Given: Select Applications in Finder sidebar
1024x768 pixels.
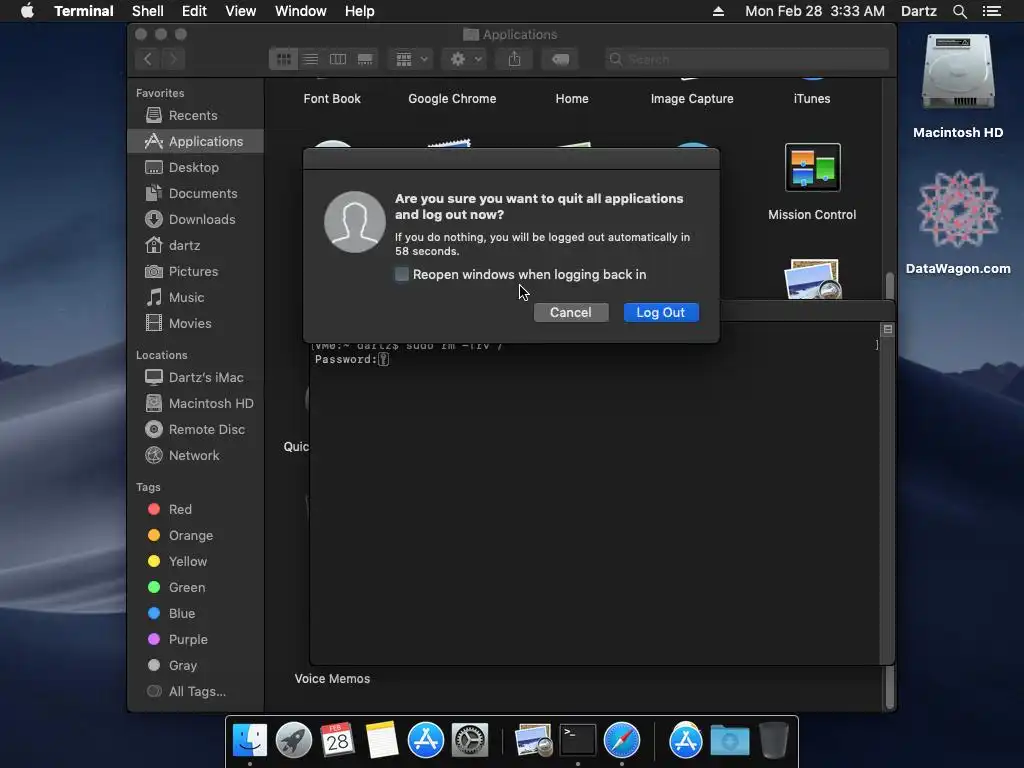Looking at the screenshot, I should [195, 141].
